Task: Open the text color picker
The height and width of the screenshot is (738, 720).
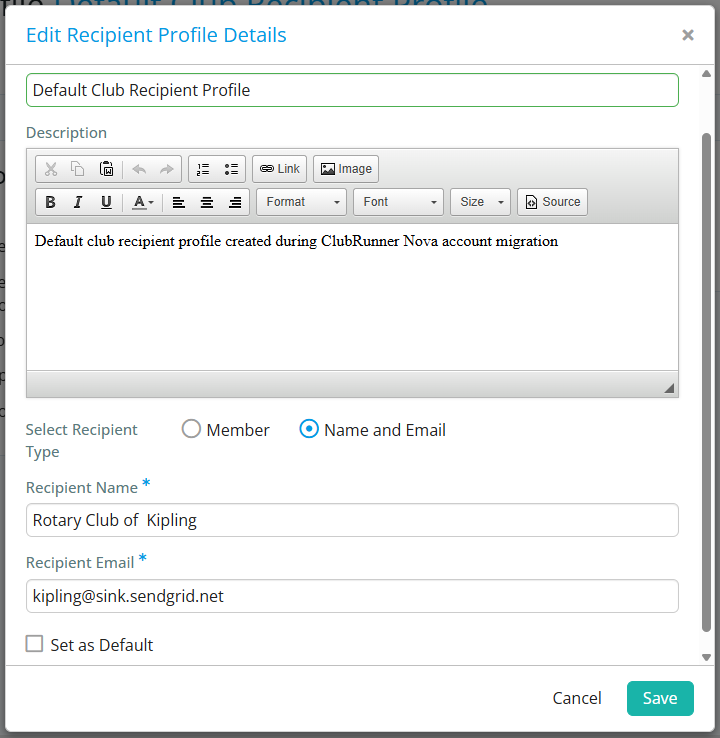Action: coord(143,202)
